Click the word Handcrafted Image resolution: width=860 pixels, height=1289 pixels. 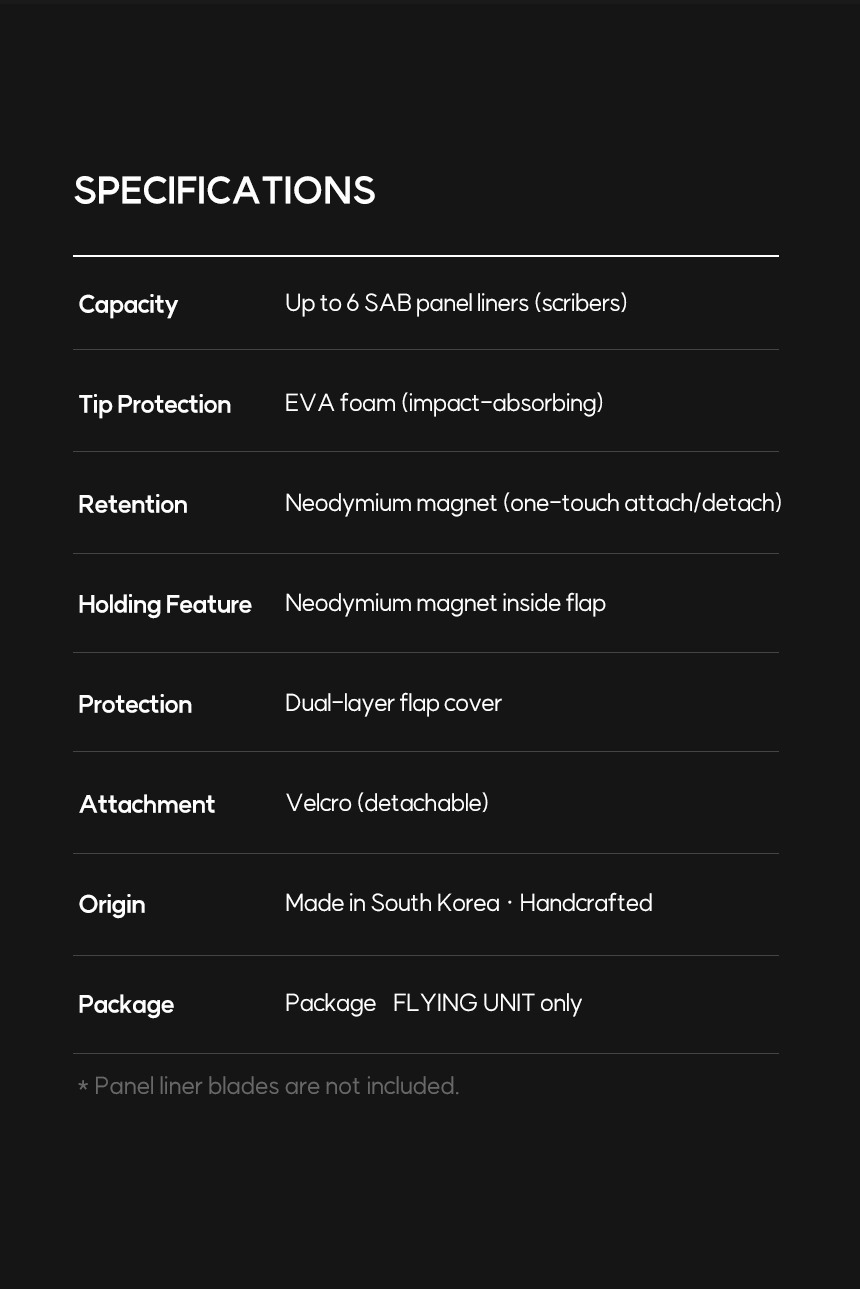(586, 903)
